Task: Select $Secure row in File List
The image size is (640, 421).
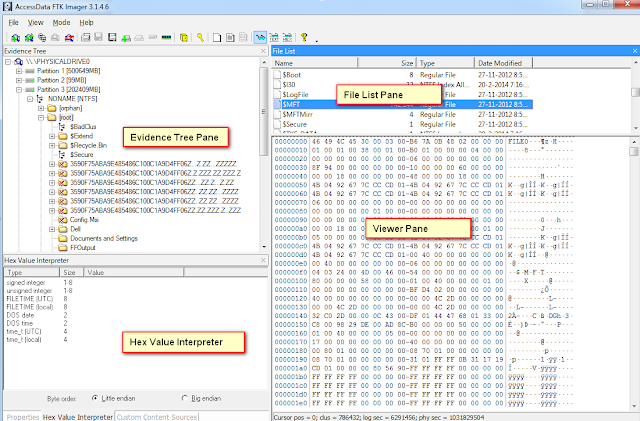Action: 402,124
